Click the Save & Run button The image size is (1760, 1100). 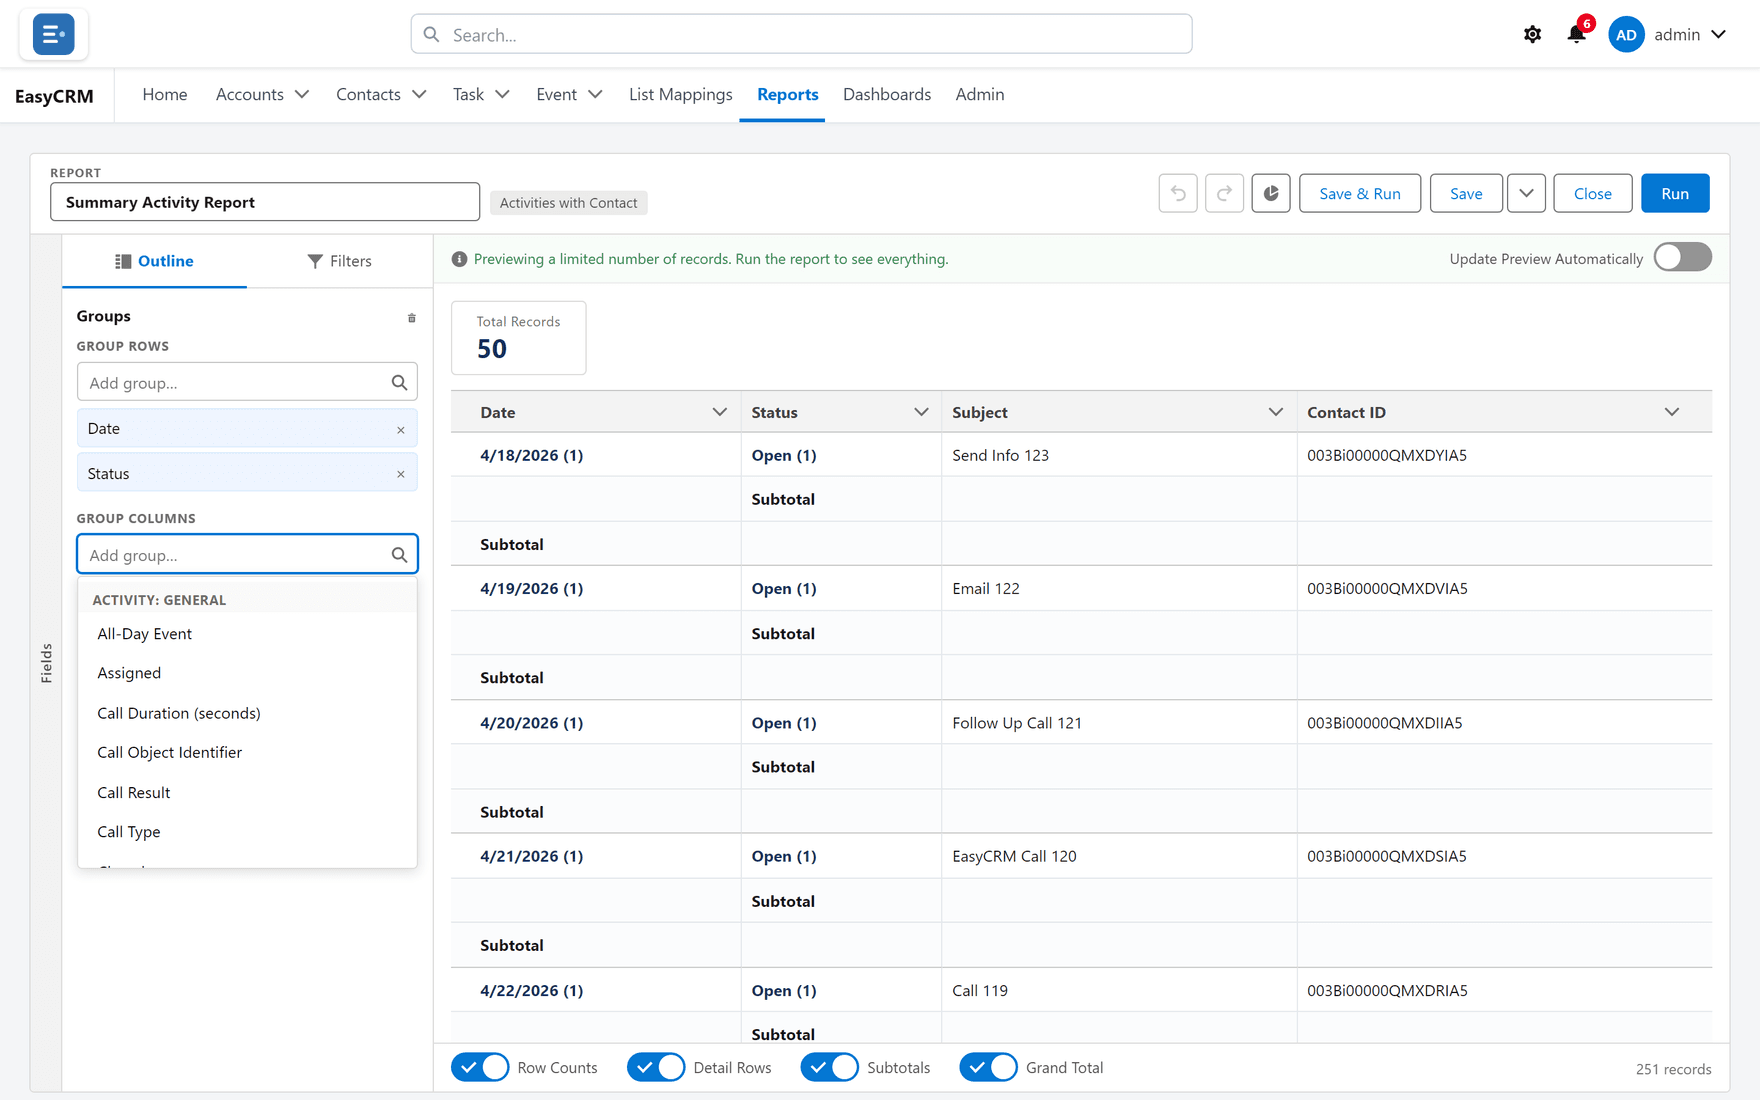[1359, 193]
